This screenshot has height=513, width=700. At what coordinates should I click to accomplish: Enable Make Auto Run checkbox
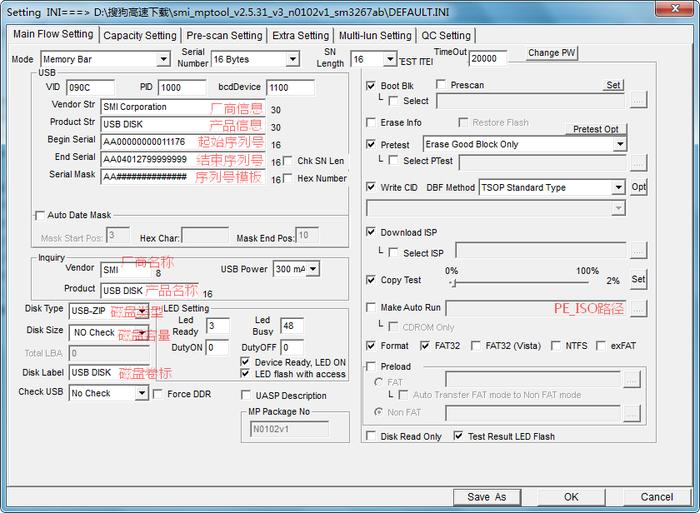tap(371, 307)
